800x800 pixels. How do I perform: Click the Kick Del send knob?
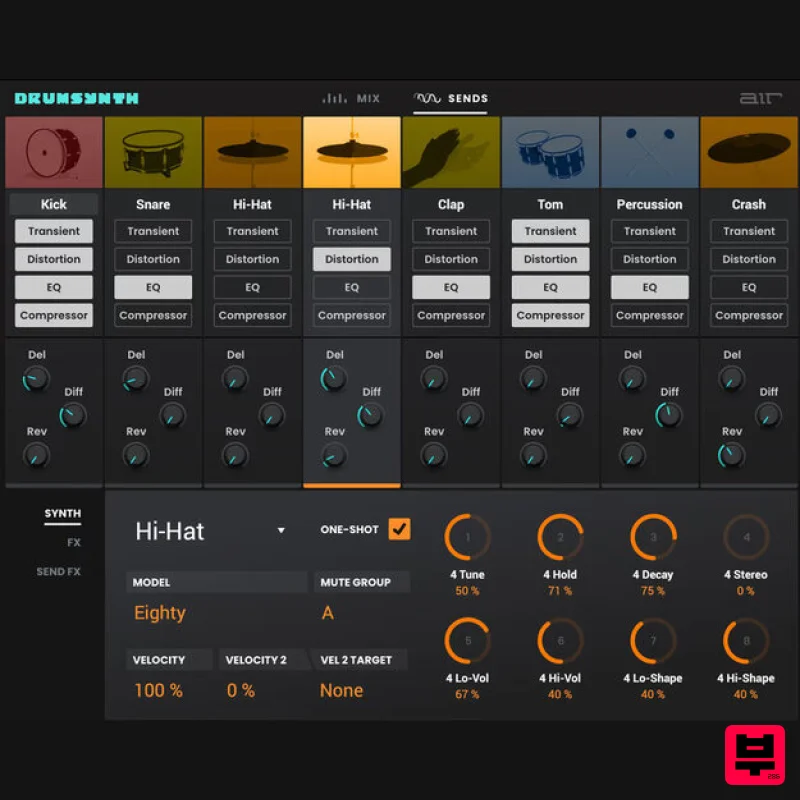(36, 379)
